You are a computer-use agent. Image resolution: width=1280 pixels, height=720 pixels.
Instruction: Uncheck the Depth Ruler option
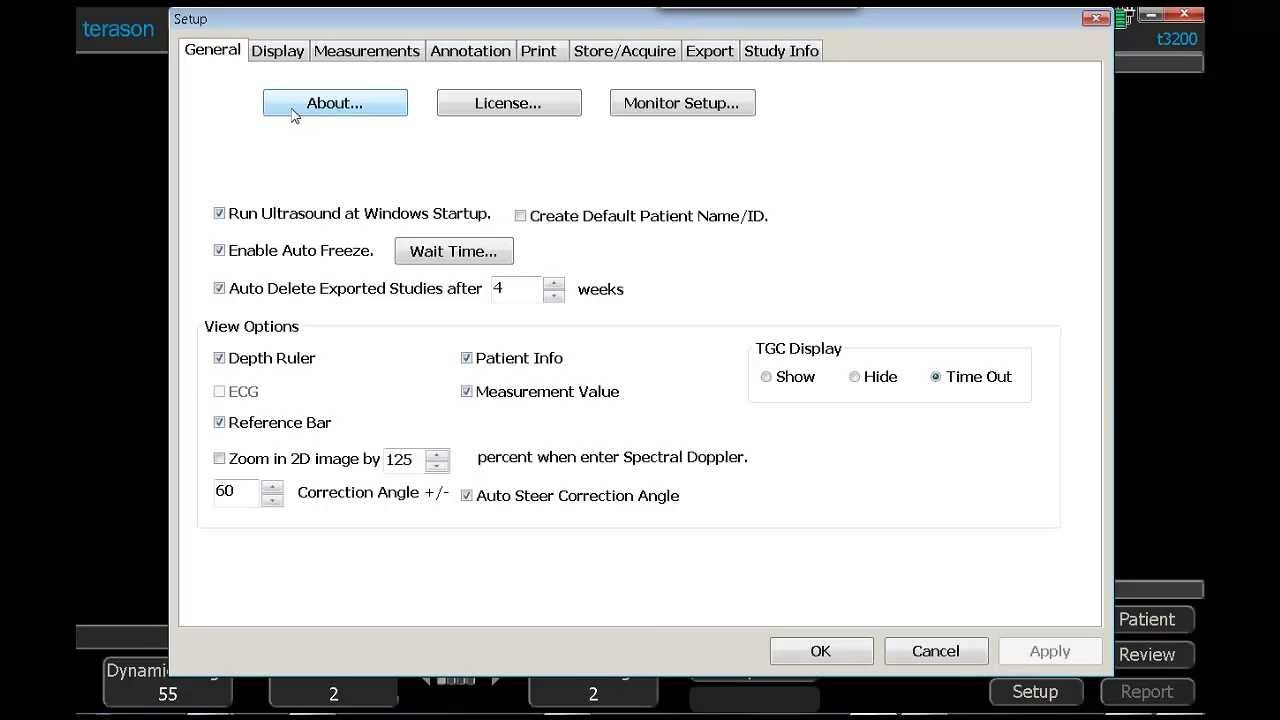point(220,358)
